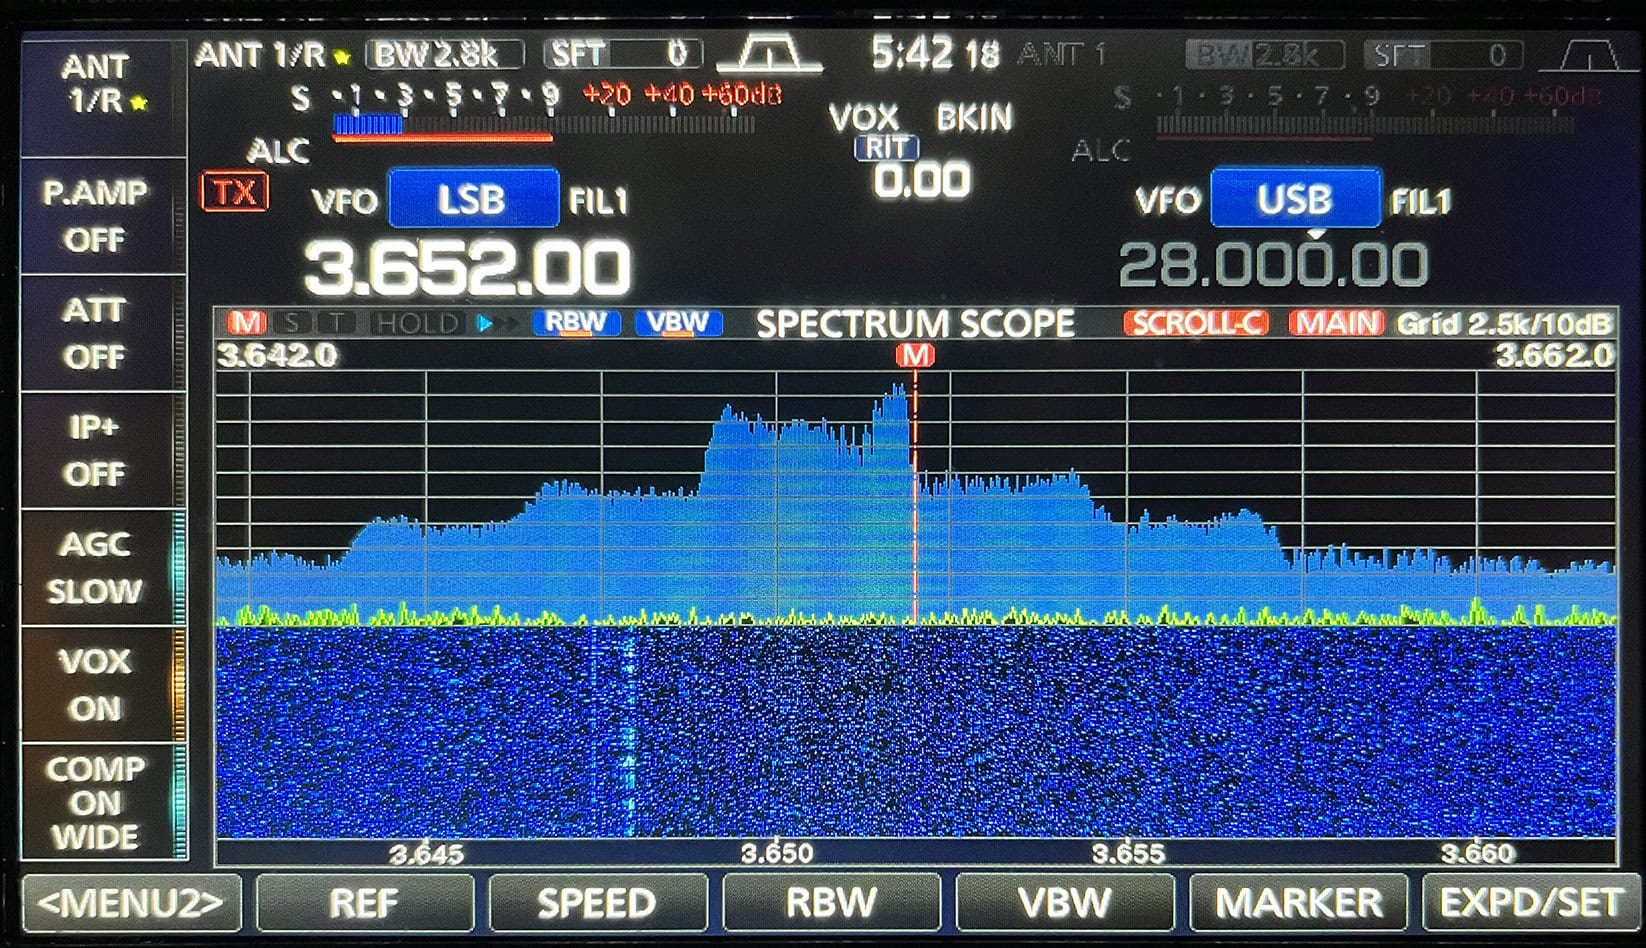
Task: Tap the SCROLL-C scope mode indicator
Action: pyautogui.click(x=1196, y=323)
